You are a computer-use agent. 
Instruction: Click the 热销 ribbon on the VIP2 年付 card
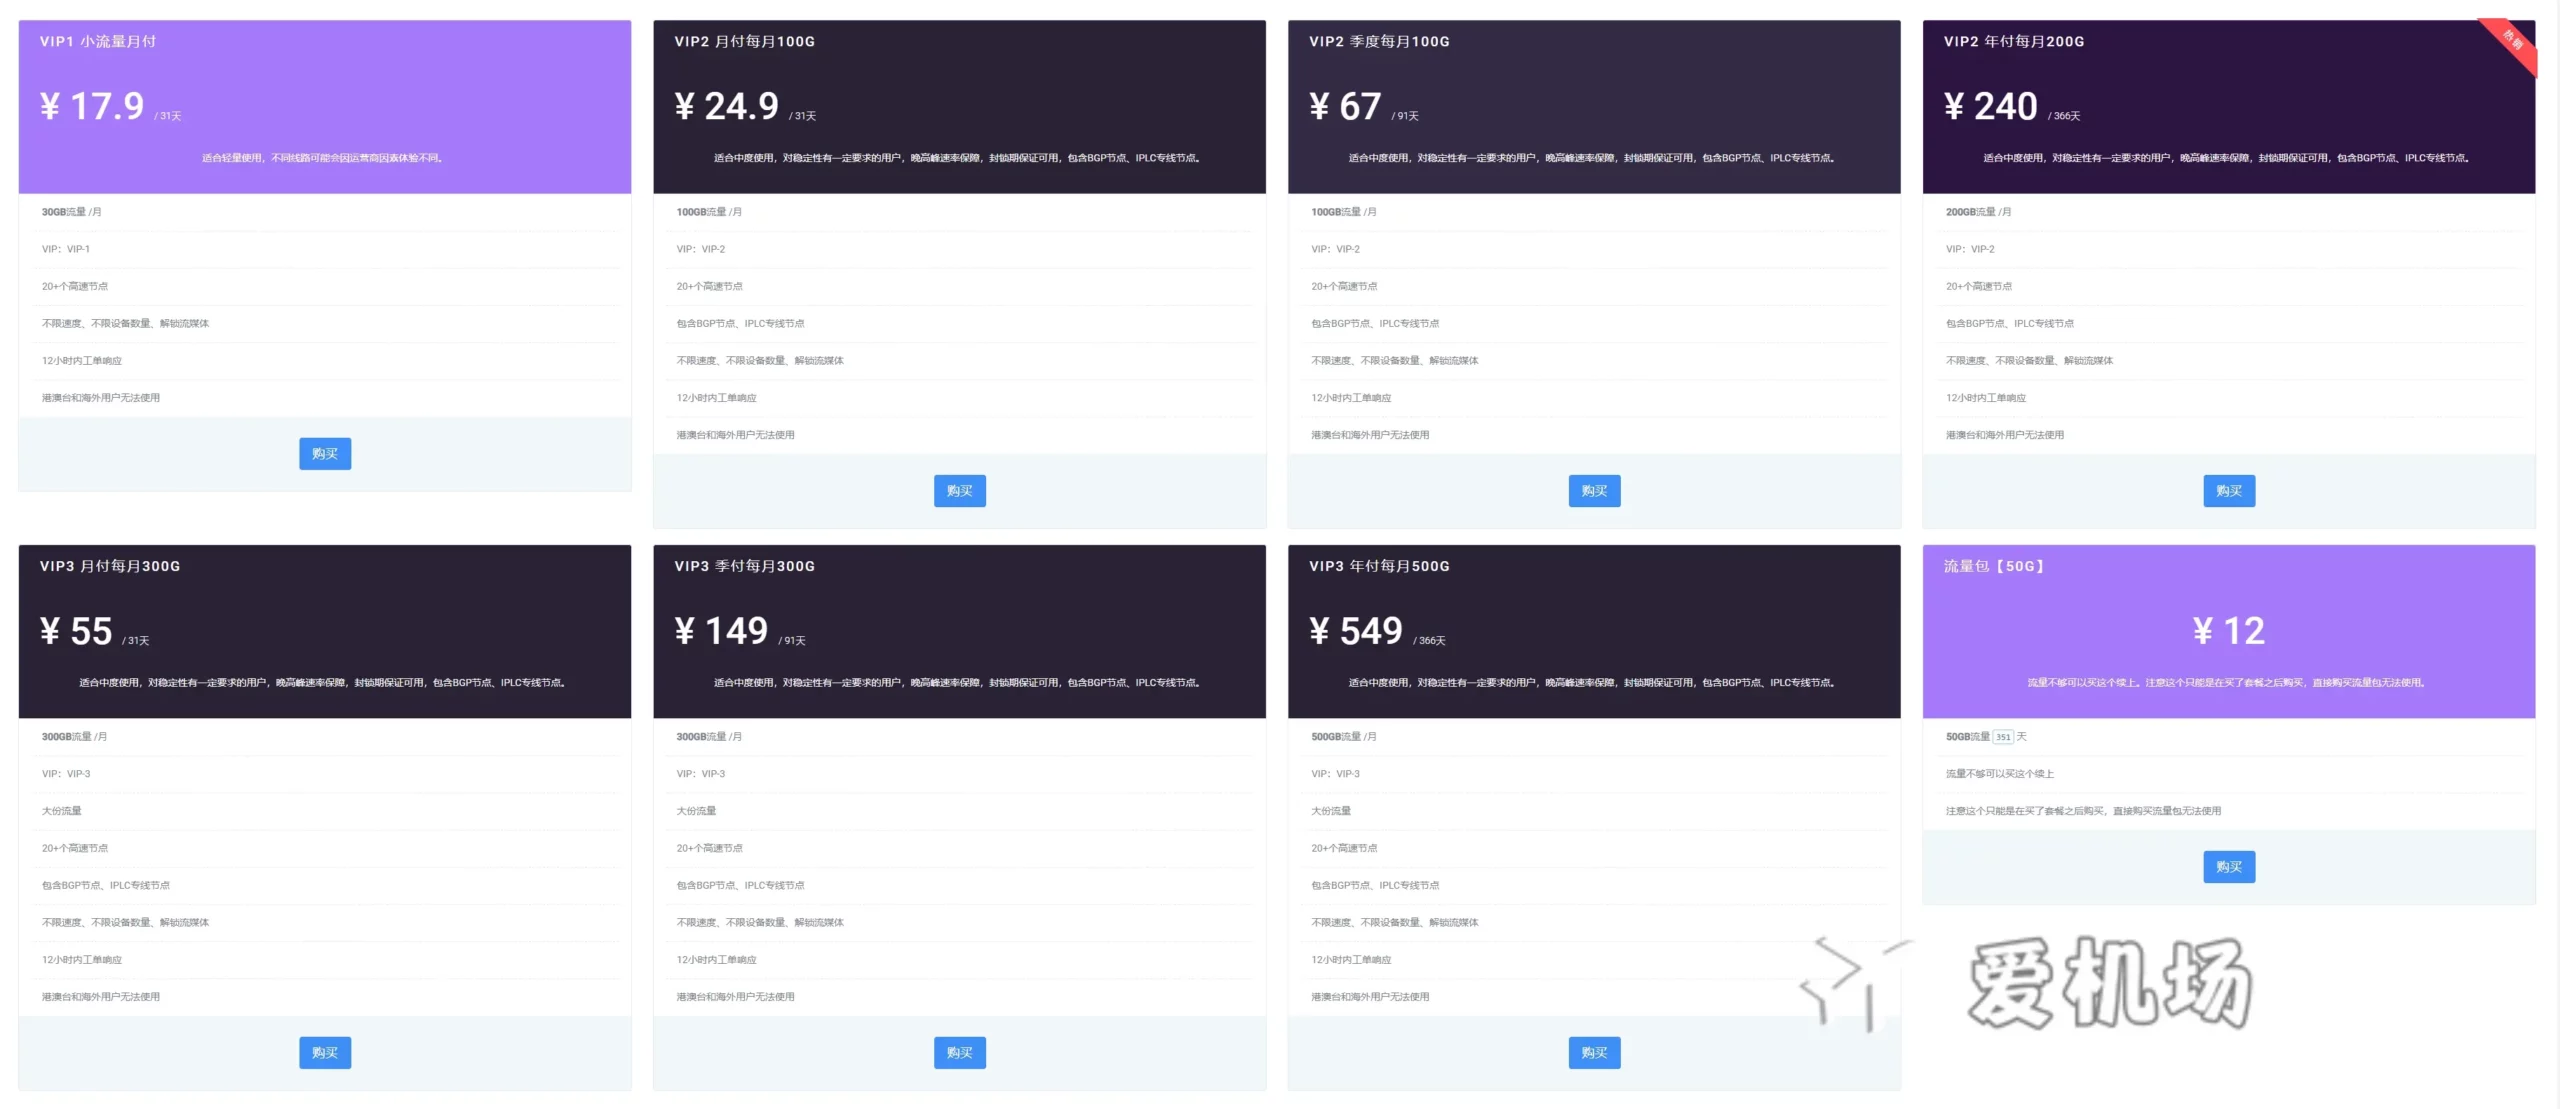2511,41
